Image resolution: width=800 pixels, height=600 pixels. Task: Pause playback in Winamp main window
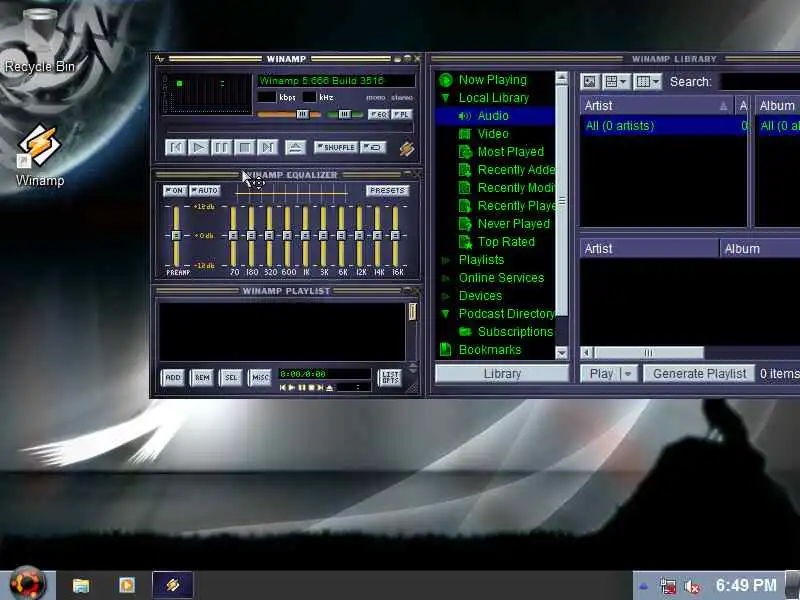click(221, 147)
